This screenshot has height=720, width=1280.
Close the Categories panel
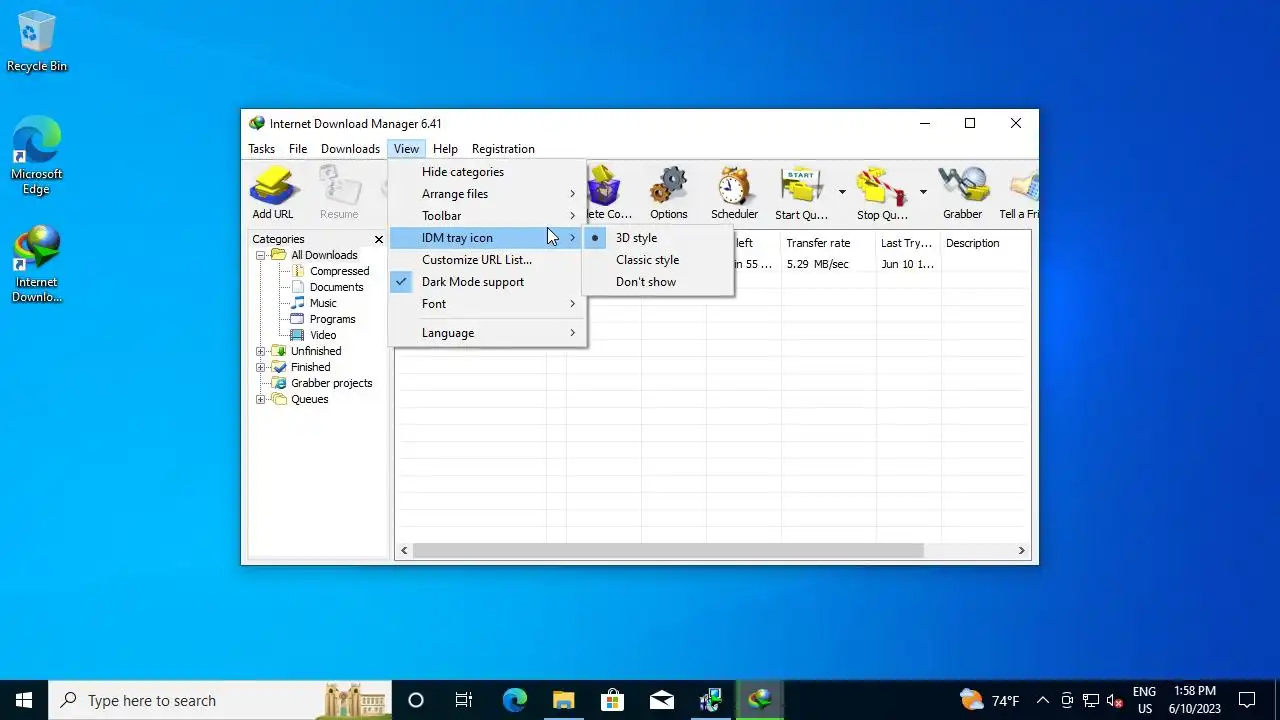coord(379,239)
